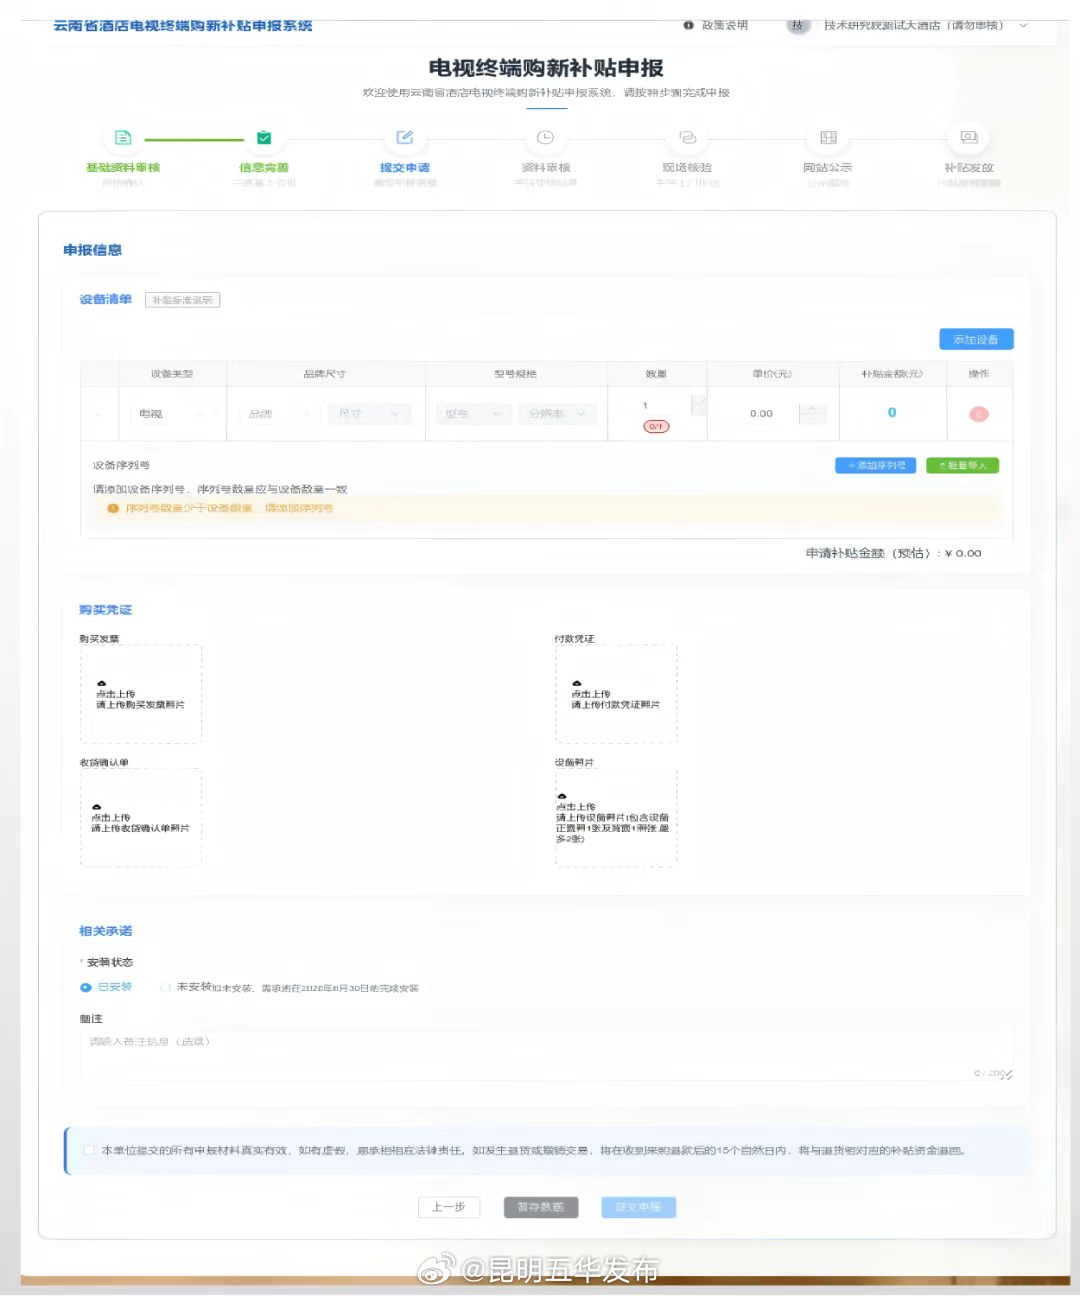Click the 基础资料审核 step icon
The height and width of the screenshot is (1296, 1080).
tap(123, 138)
